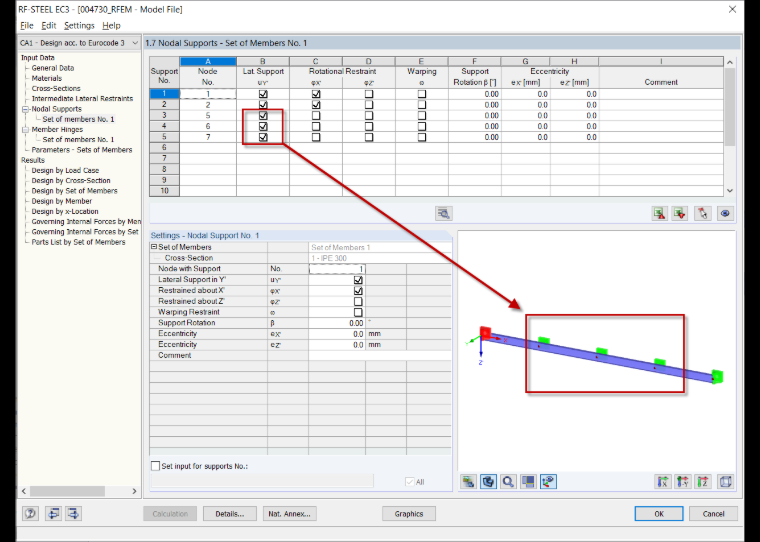Toggle Lateral Support in Y' settings checkbox
Viewport: 760px width, 542px height.
(358, 280)
